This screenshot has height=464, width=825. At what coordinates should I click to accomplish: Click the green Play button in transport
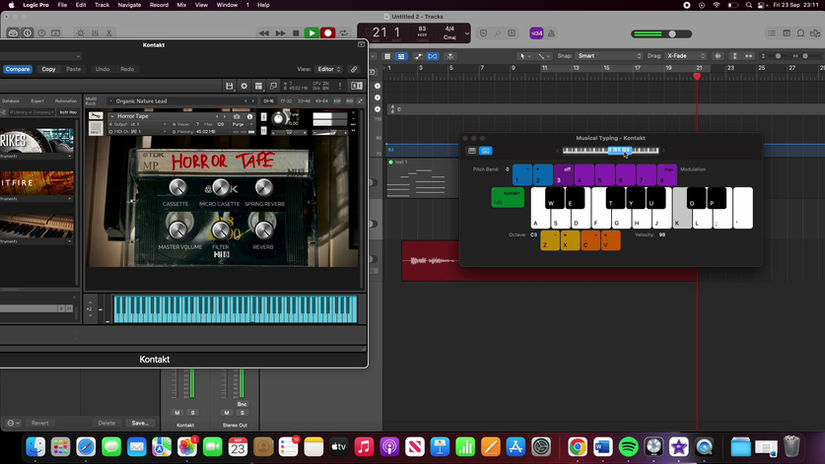pyautogui.click(x=311, y=33)
